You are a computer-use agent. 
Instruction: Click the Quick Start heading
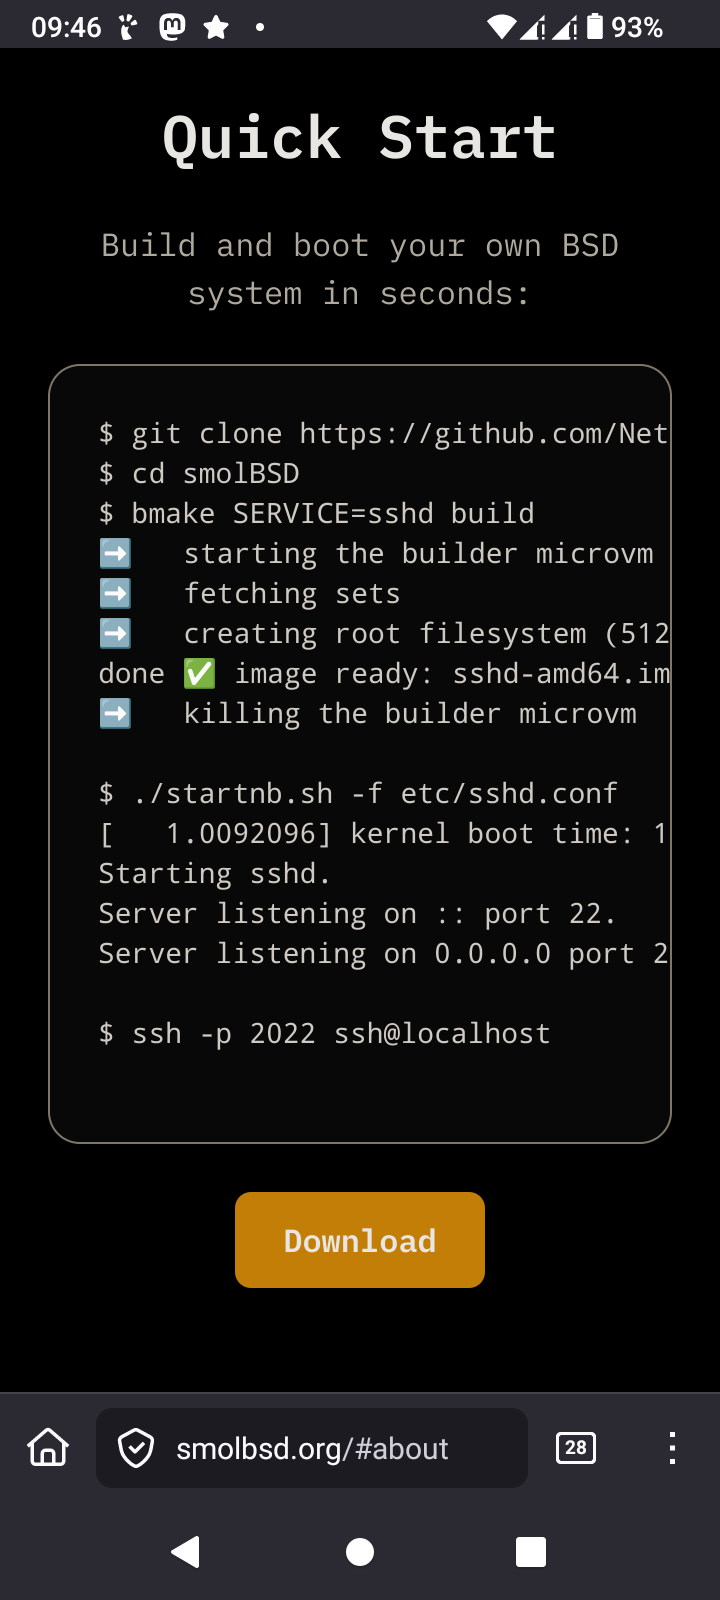tap(360, 137)
